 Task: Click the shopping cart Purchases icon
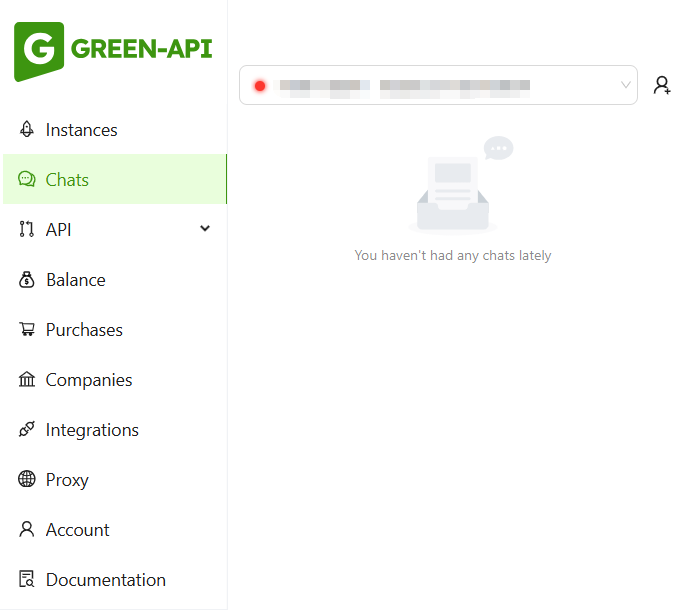(27, 330)
